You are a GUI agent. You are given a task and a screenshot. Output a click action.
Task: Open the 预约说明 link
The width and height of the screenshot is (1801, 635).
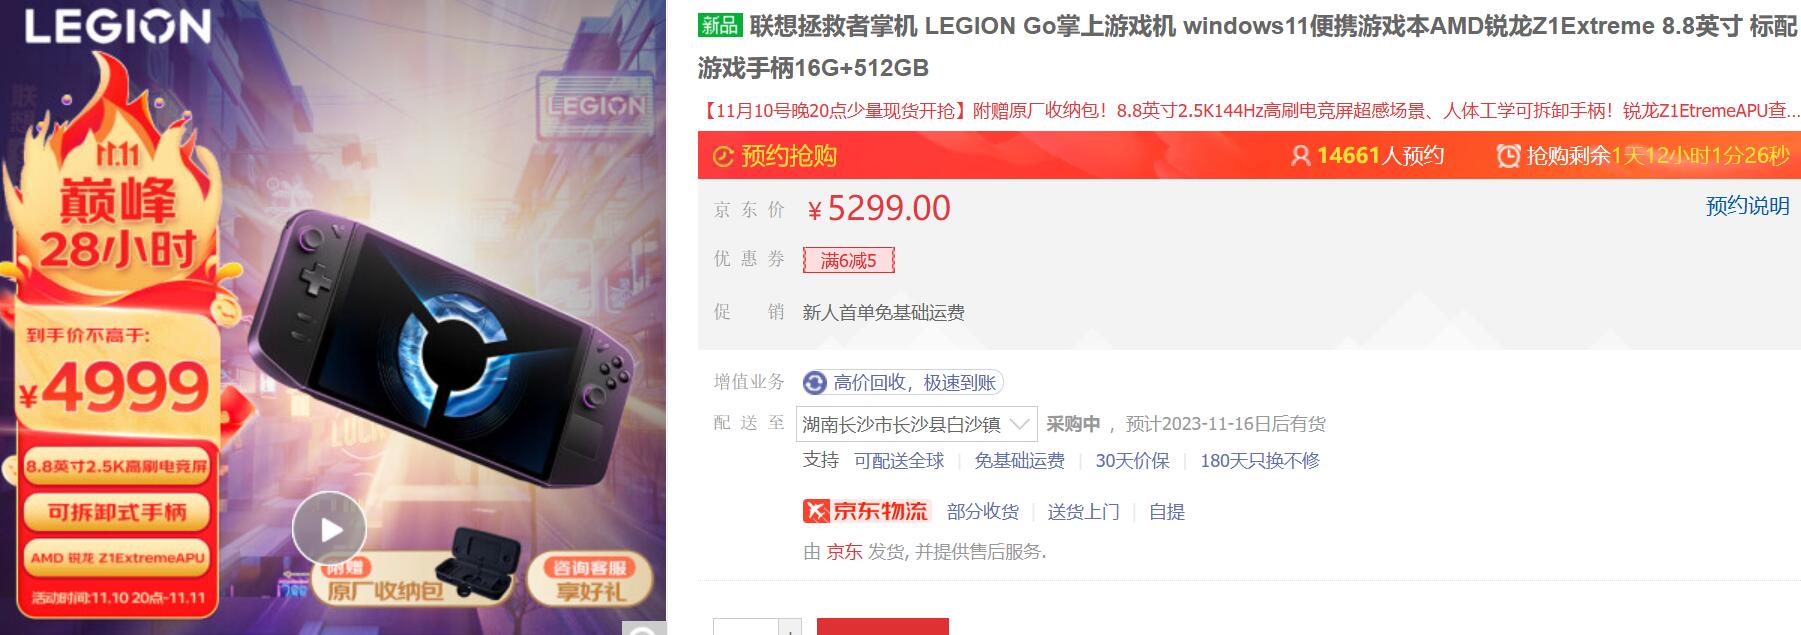1747,206
